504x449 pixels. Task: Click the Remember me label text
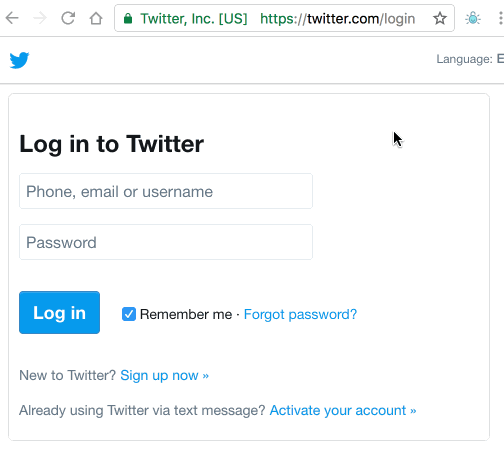click(x=186, y=314)
